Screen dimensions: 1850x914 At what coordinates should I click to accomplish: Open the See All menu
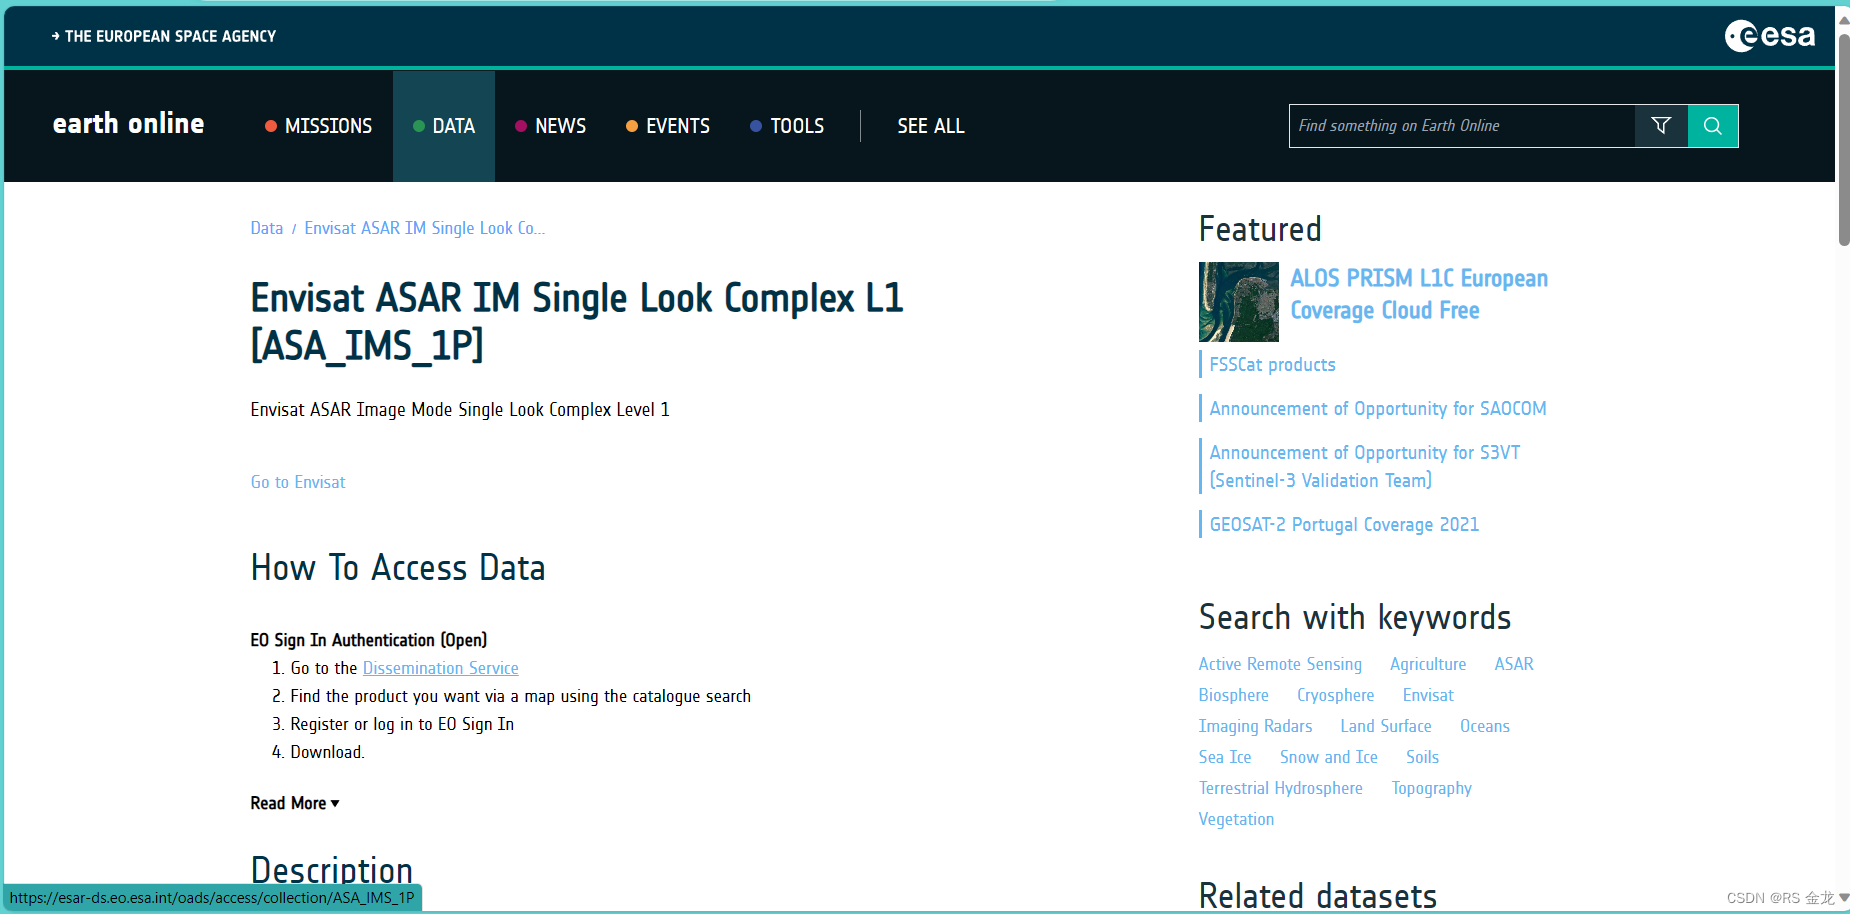click(931, 126)
